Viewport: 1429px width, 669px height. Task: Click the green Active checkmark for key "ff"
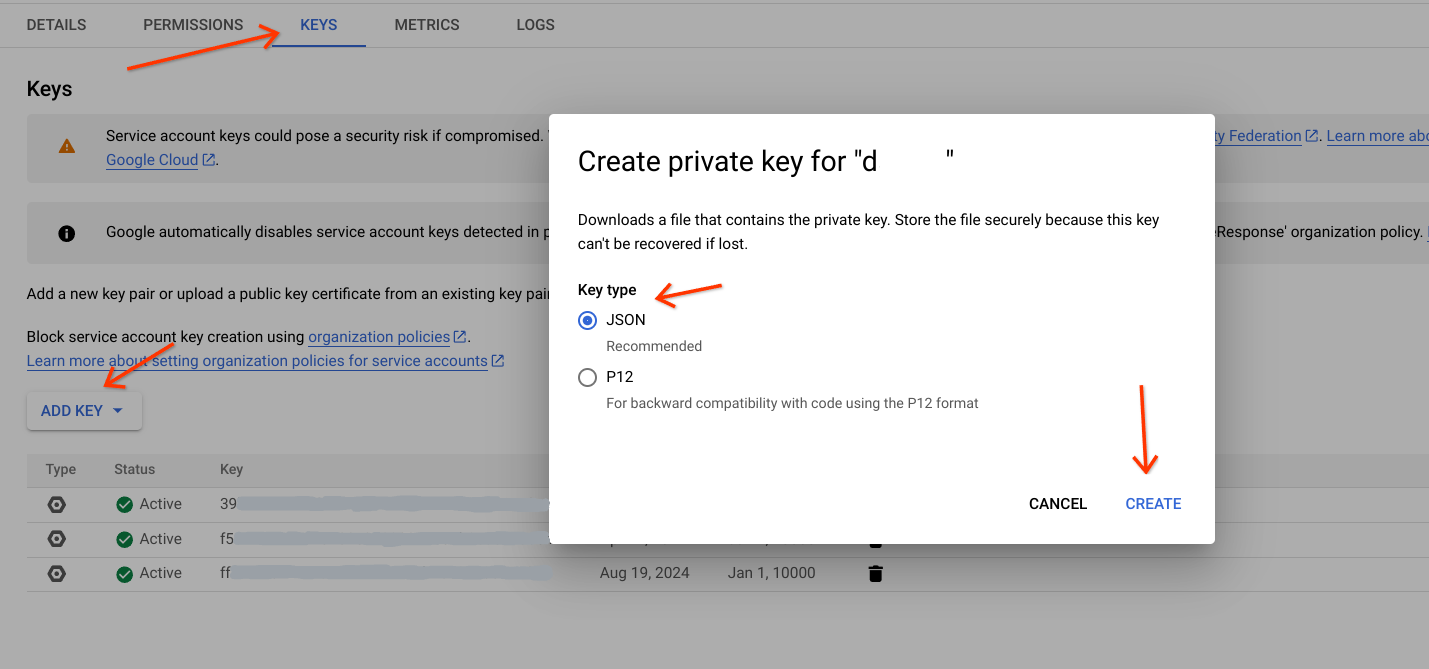pos(124,574)
